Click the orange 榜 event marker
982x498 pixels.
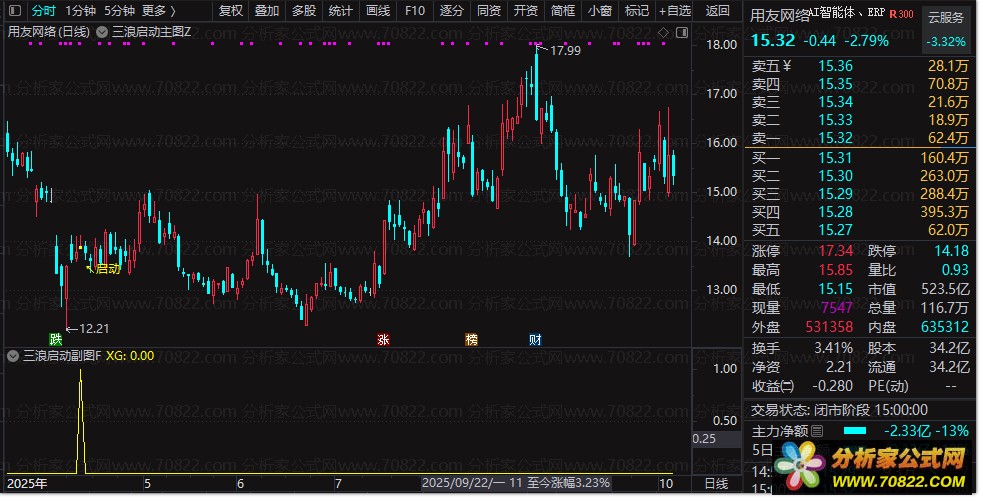(471, 340)
